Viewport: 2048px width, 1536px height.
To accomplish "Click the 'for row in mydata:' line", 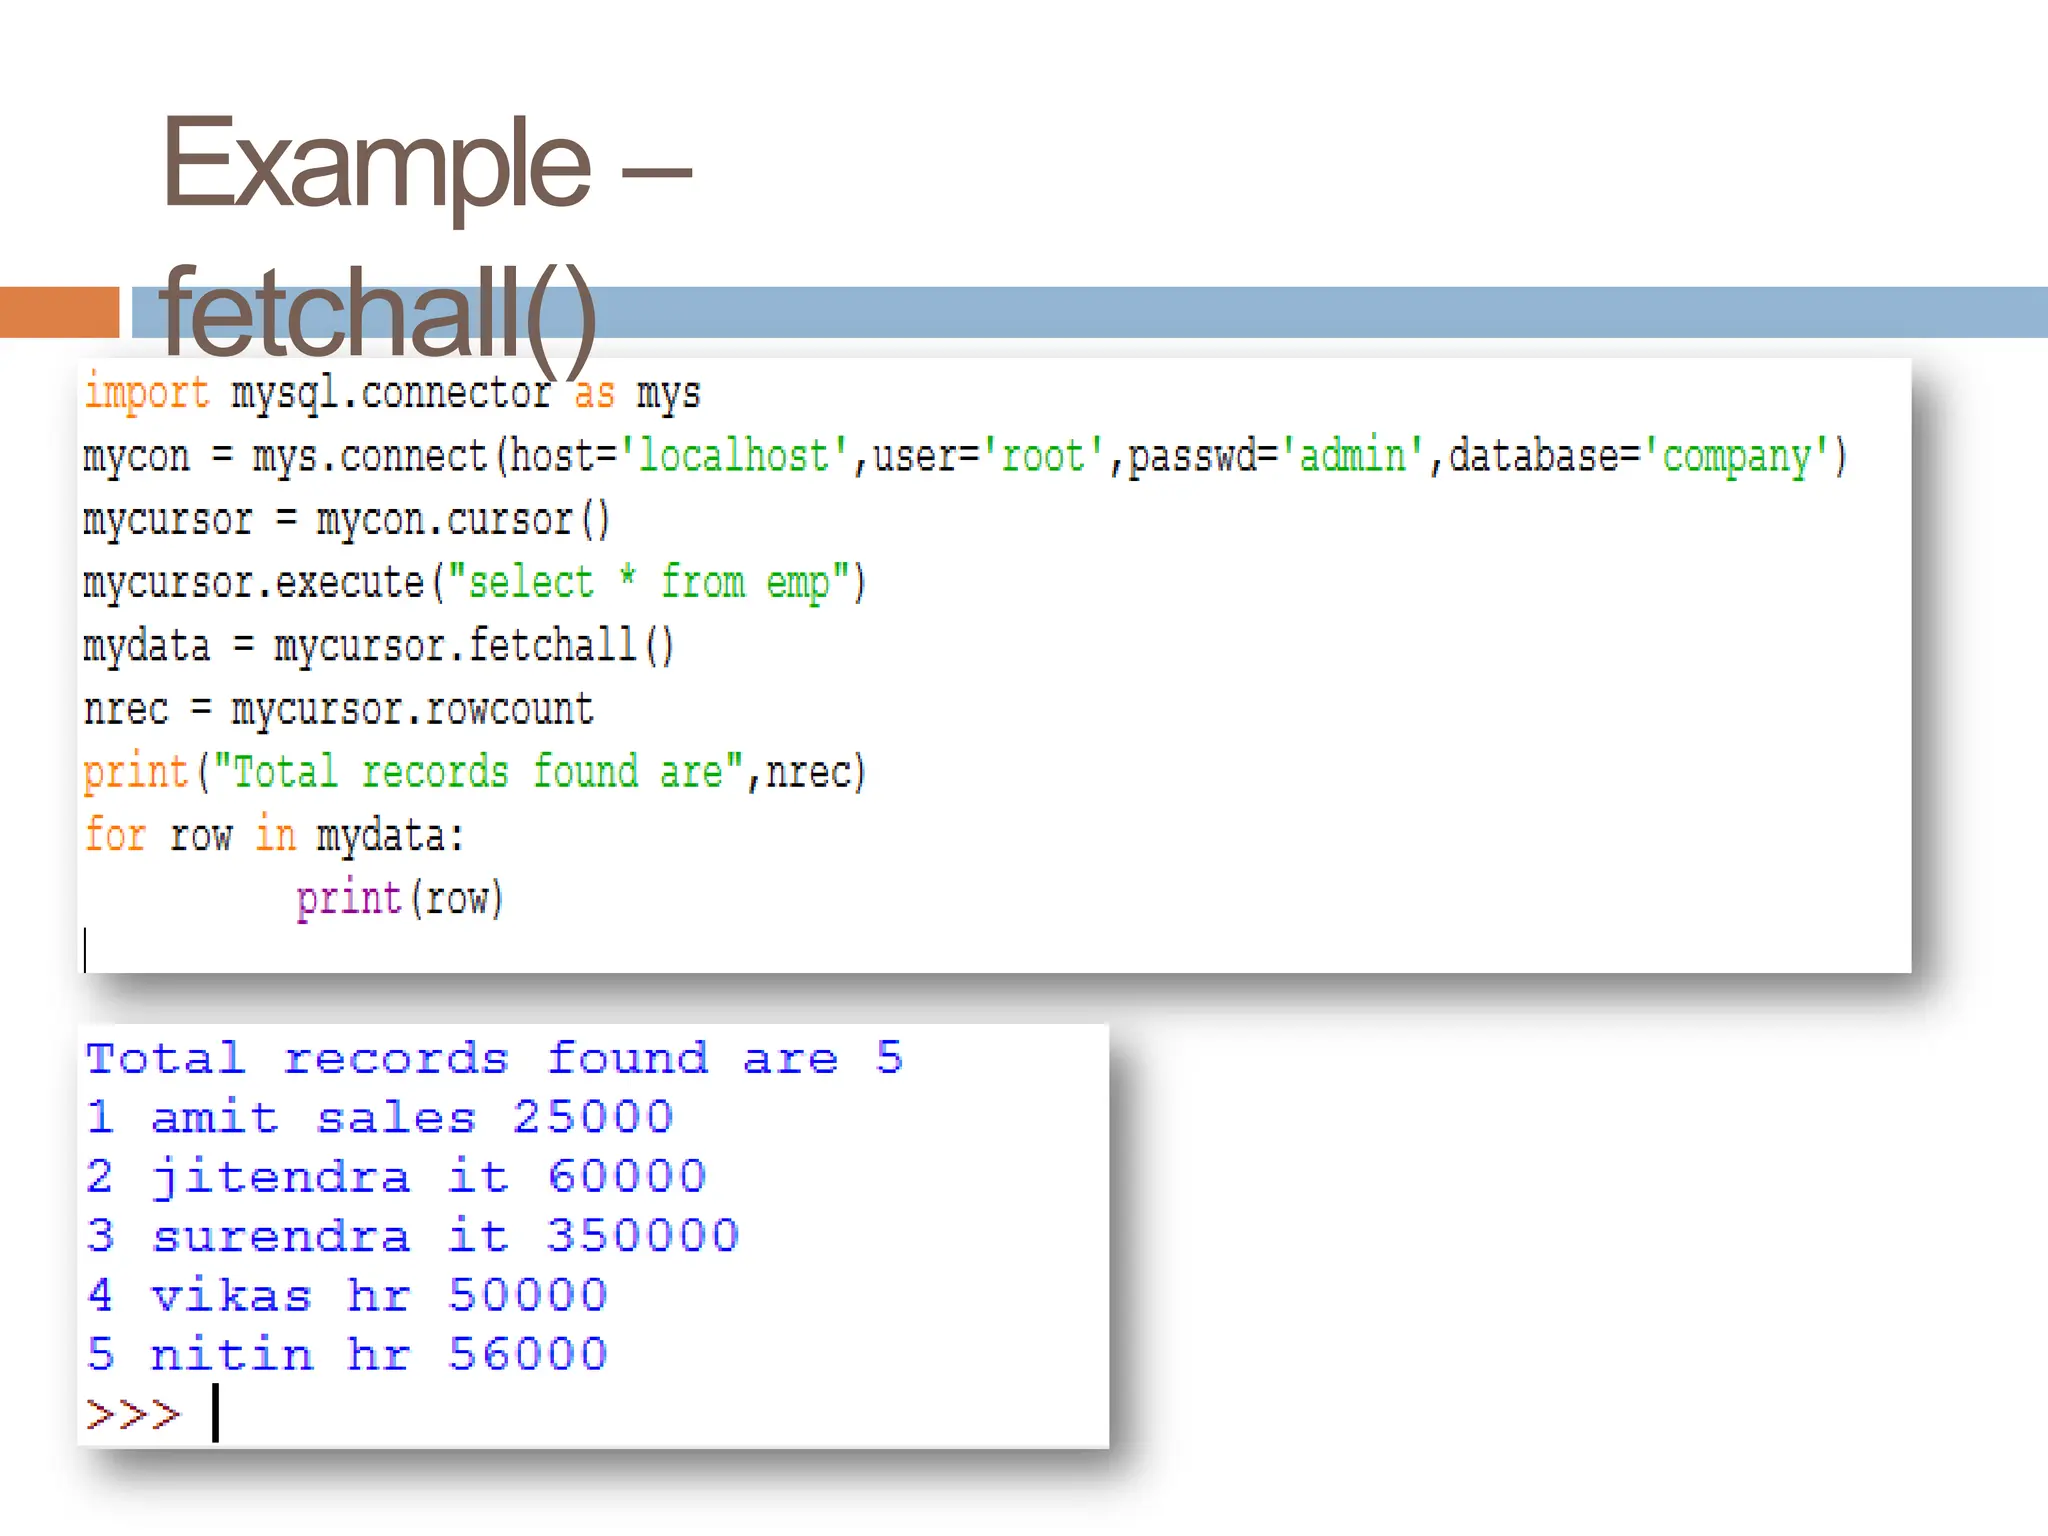I will coord(274,836).
